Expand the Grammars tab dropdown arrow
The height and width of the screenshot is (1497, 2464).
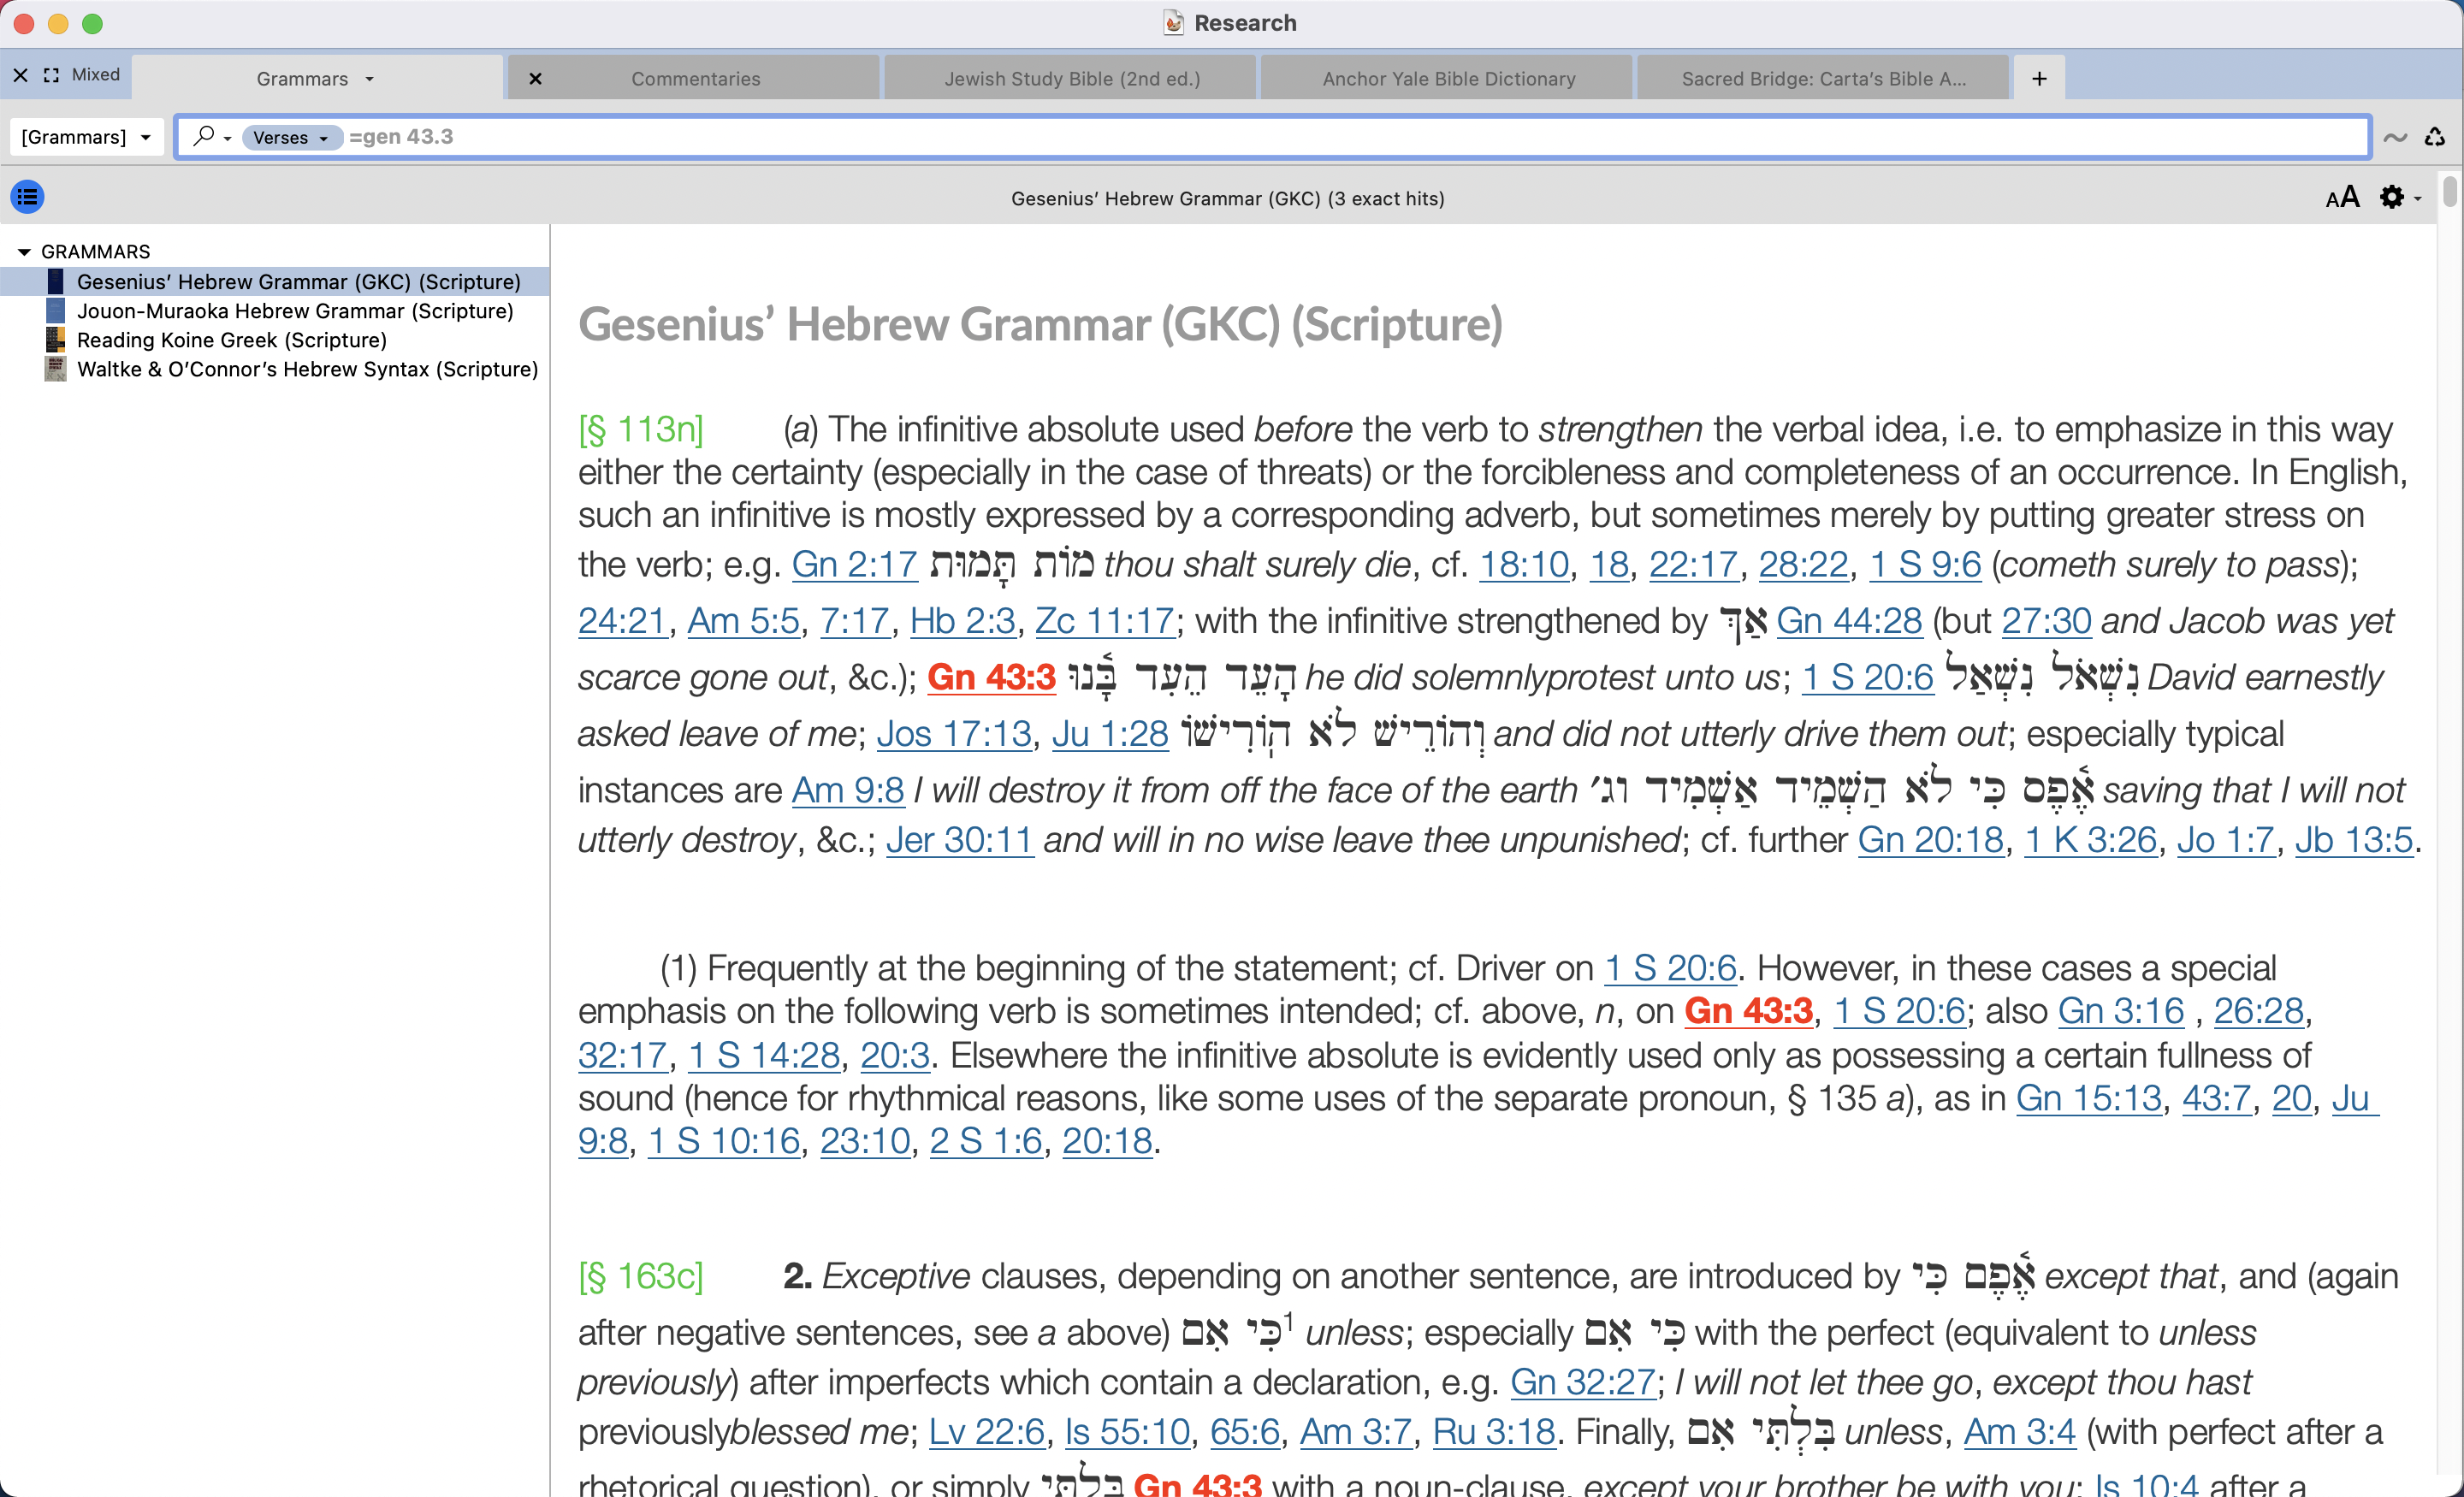370,79
